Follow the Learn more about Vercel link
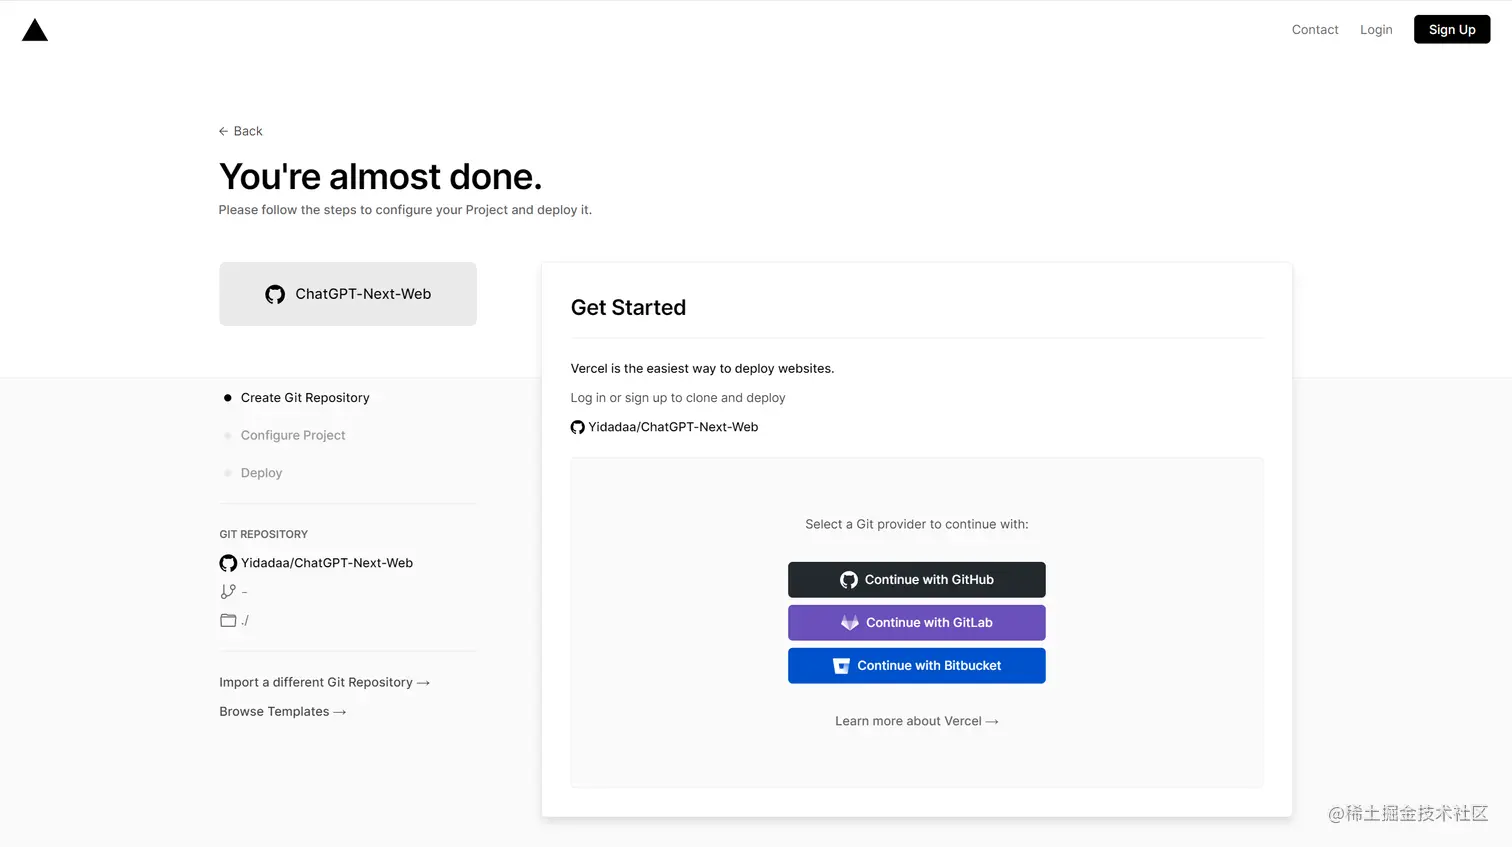Viewport: 1512px width, 847px height. tap(916, 721)
